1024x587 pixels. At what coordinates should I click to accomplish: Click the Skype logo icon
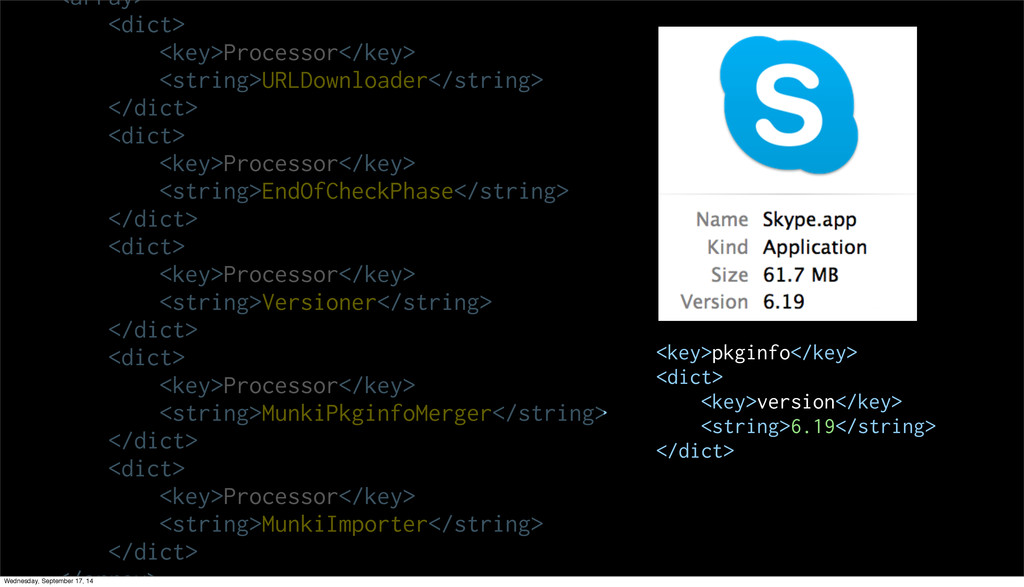pos(788,105)
